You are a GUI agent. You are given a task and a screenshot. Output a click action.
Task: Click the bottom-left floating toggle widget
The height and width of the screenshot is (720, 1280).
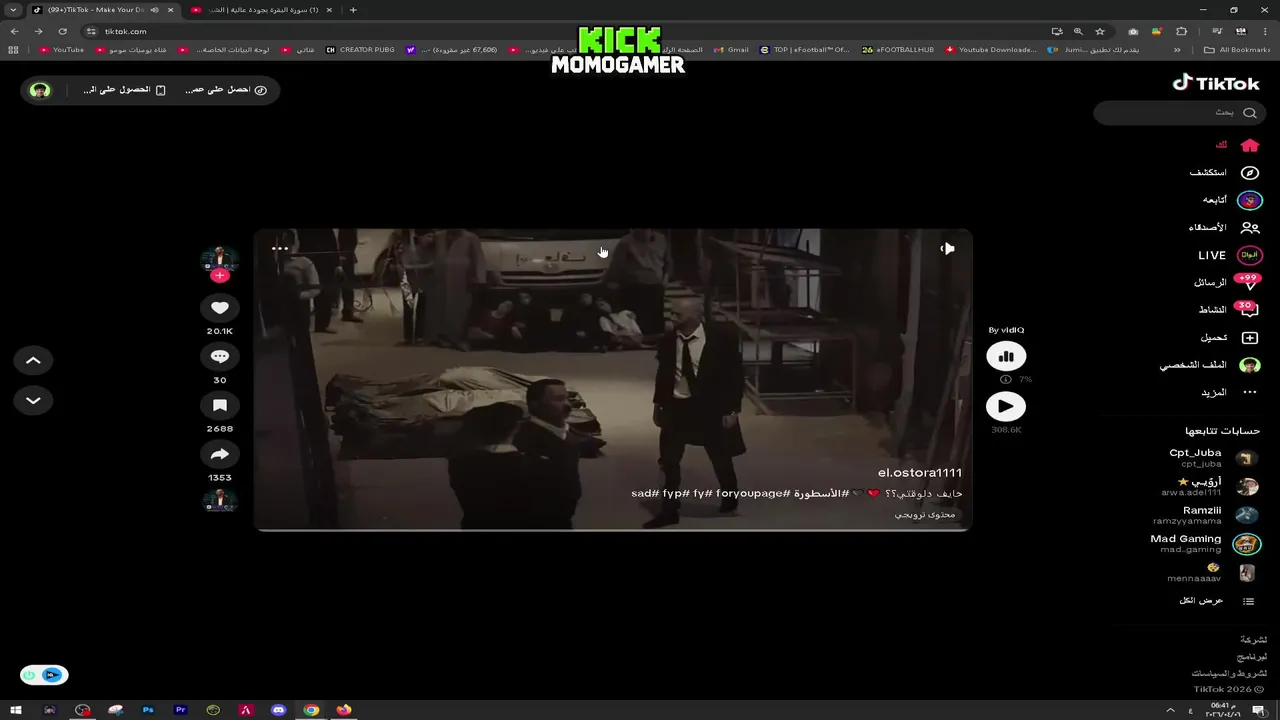point(44,675)
